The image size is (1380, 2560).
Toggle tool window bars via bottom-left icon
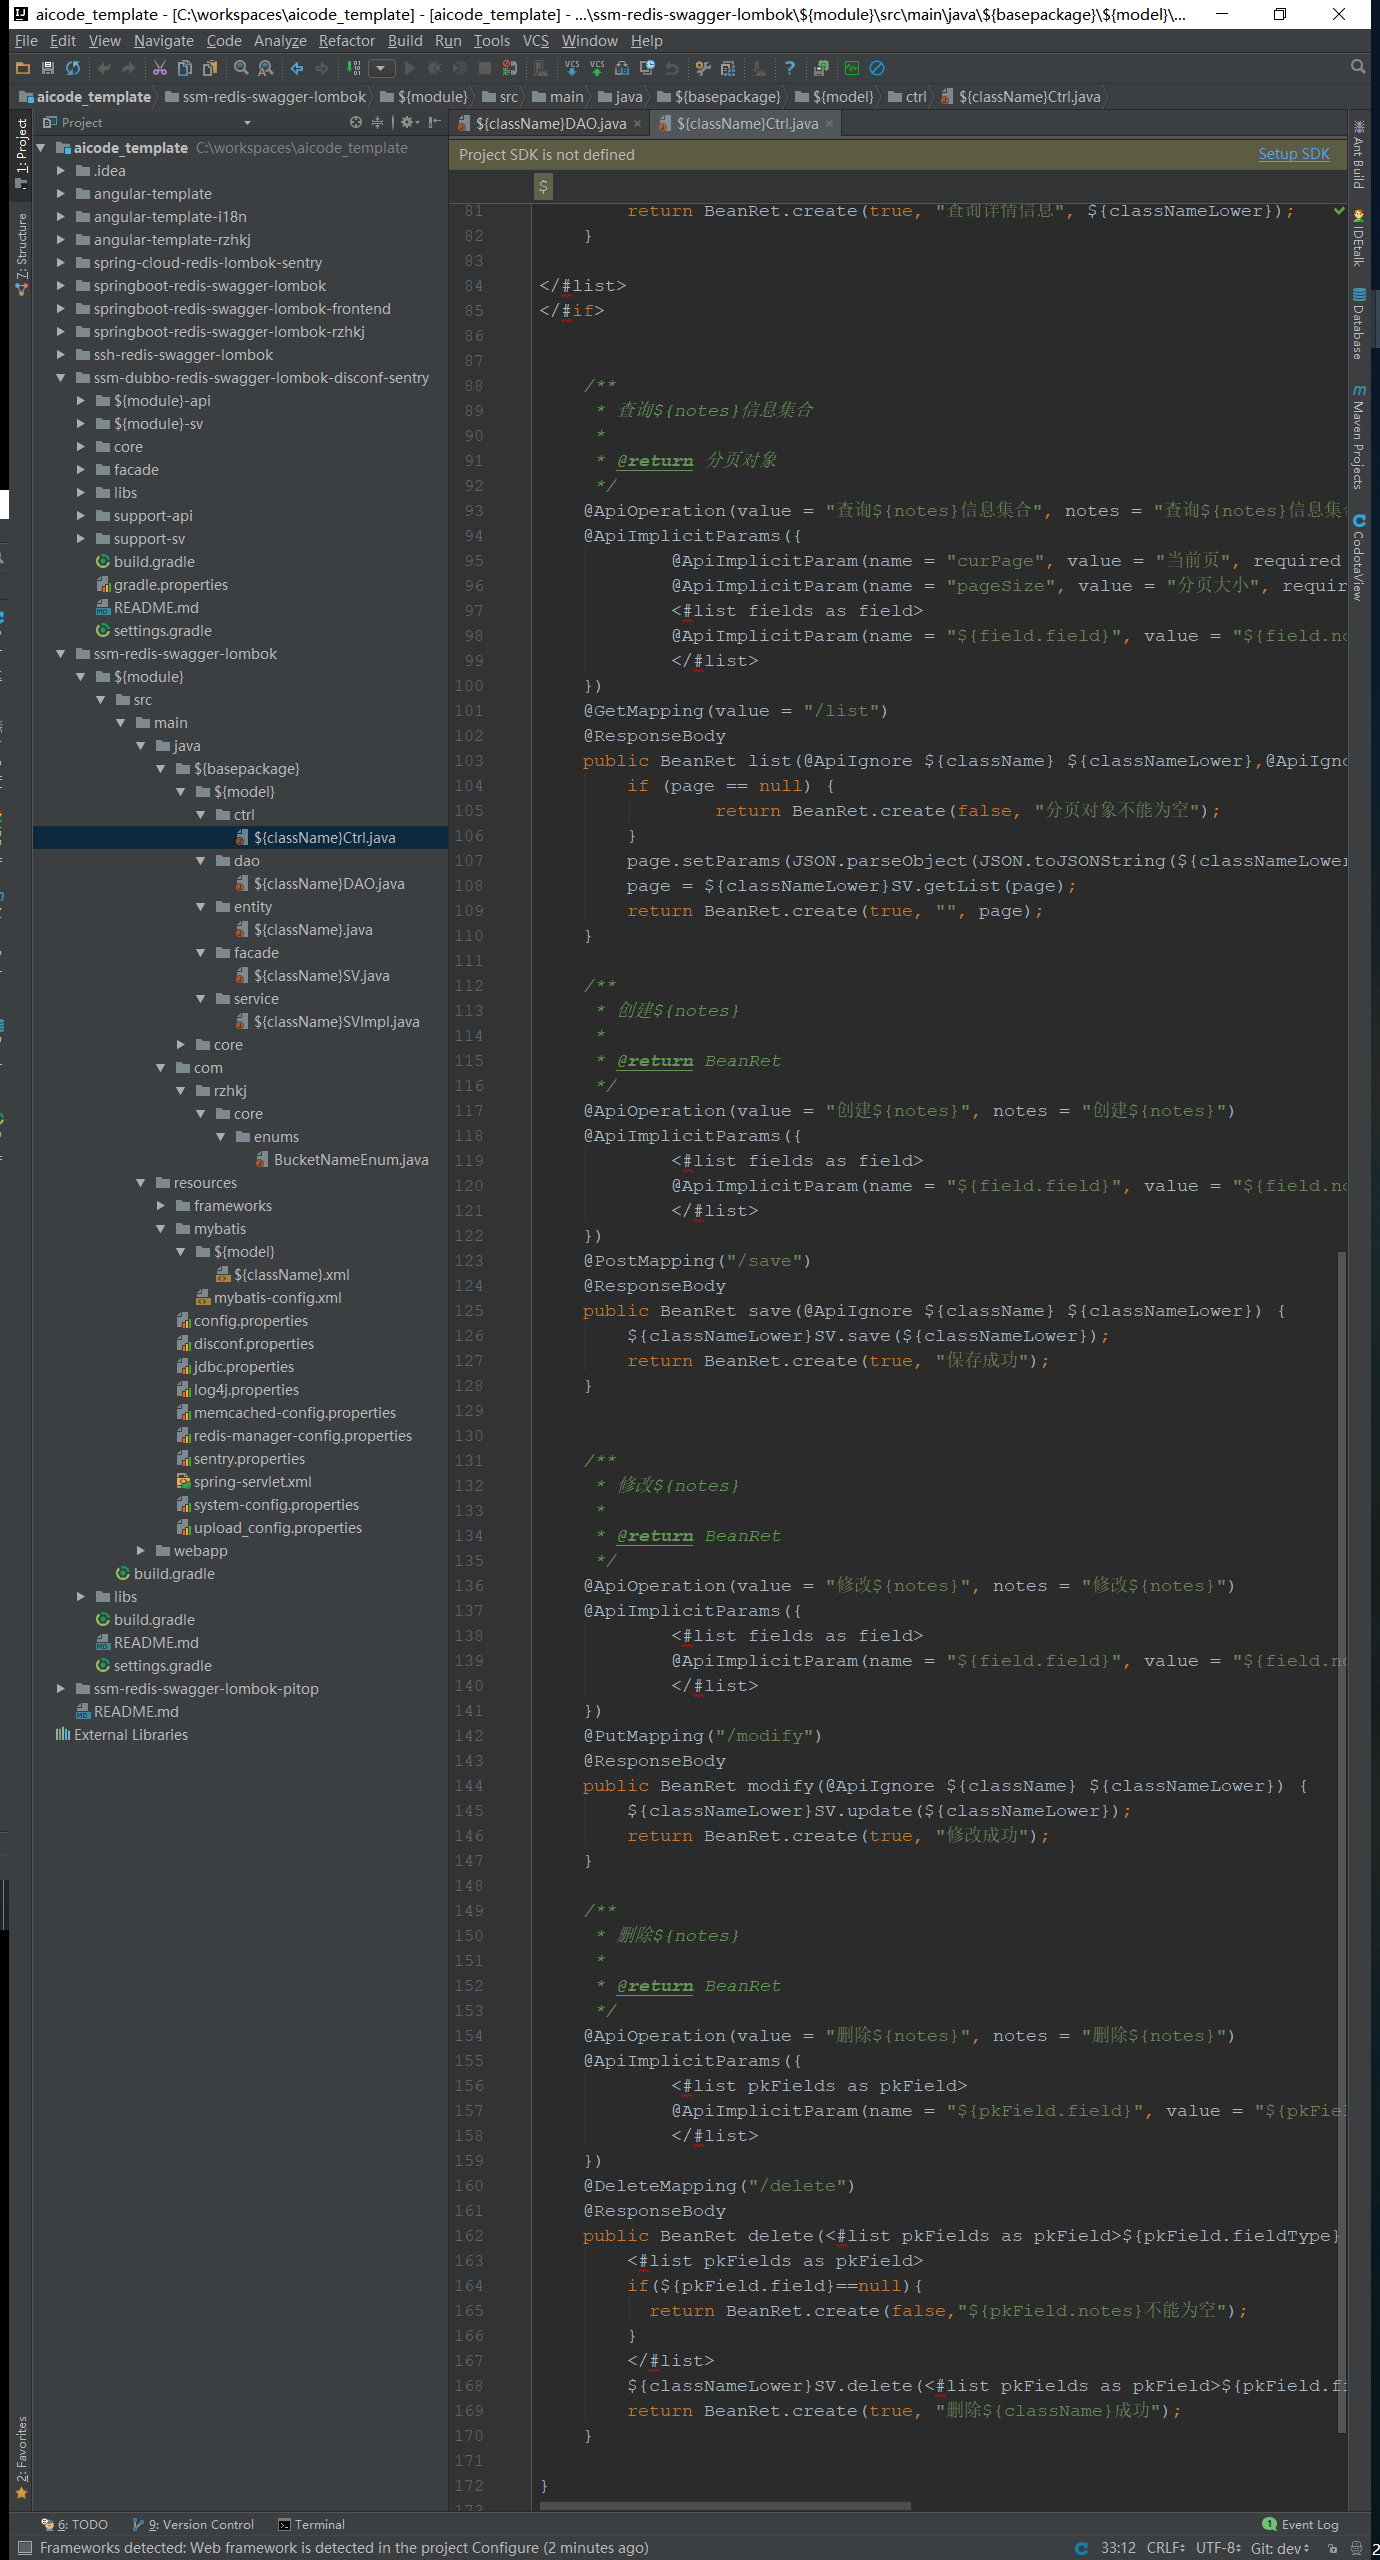pos(25,2547)
